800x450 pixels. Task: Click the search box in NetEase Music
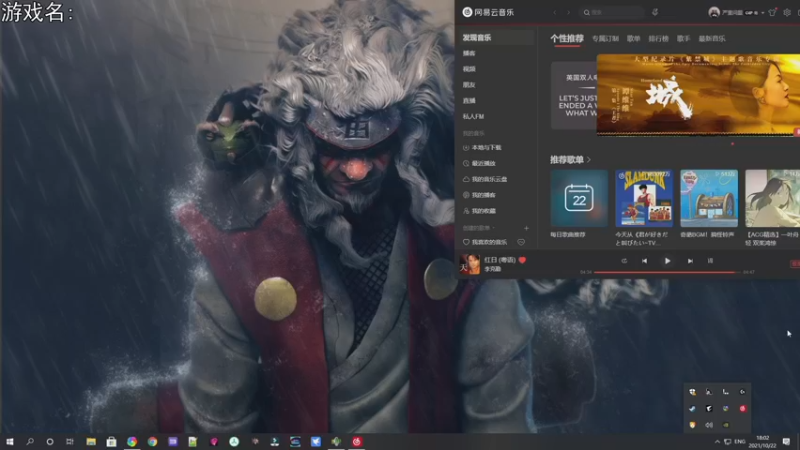pyautogui.click(x=613, y=12)
